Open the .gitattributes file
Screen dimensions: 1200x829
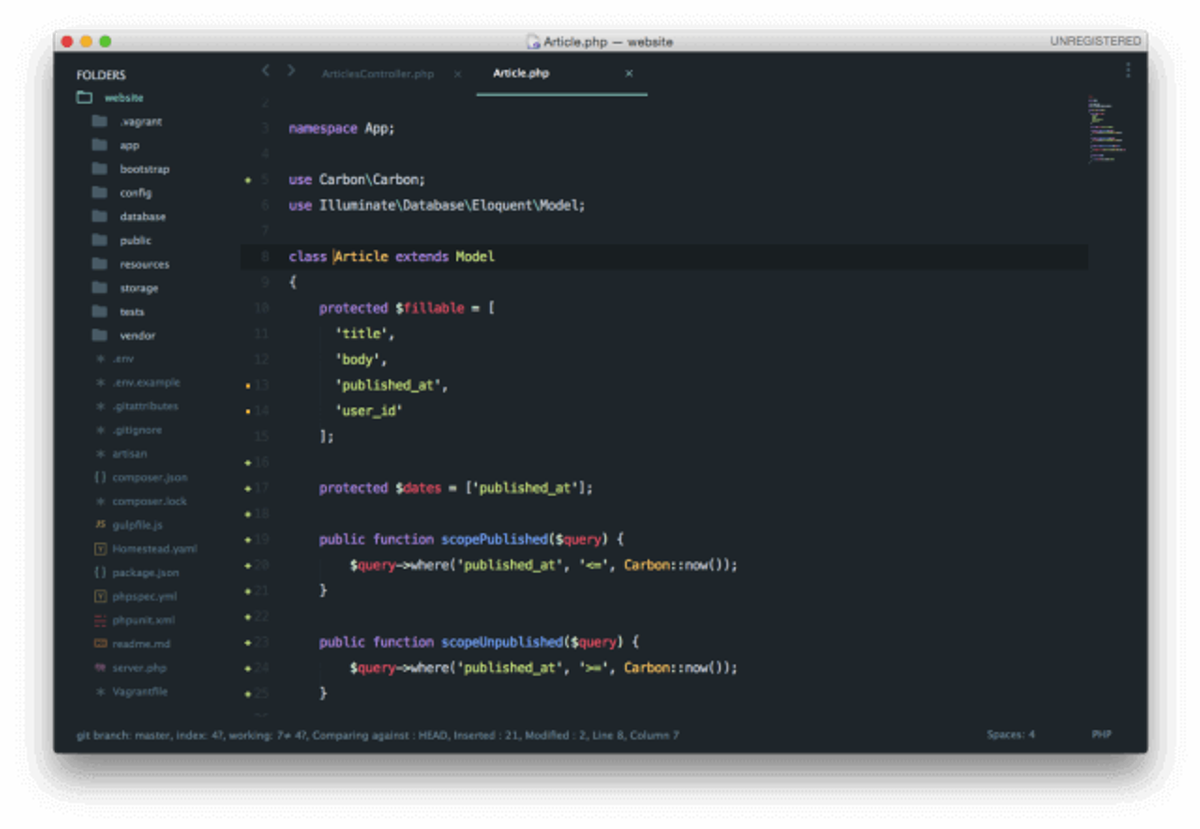coord(145,407)
